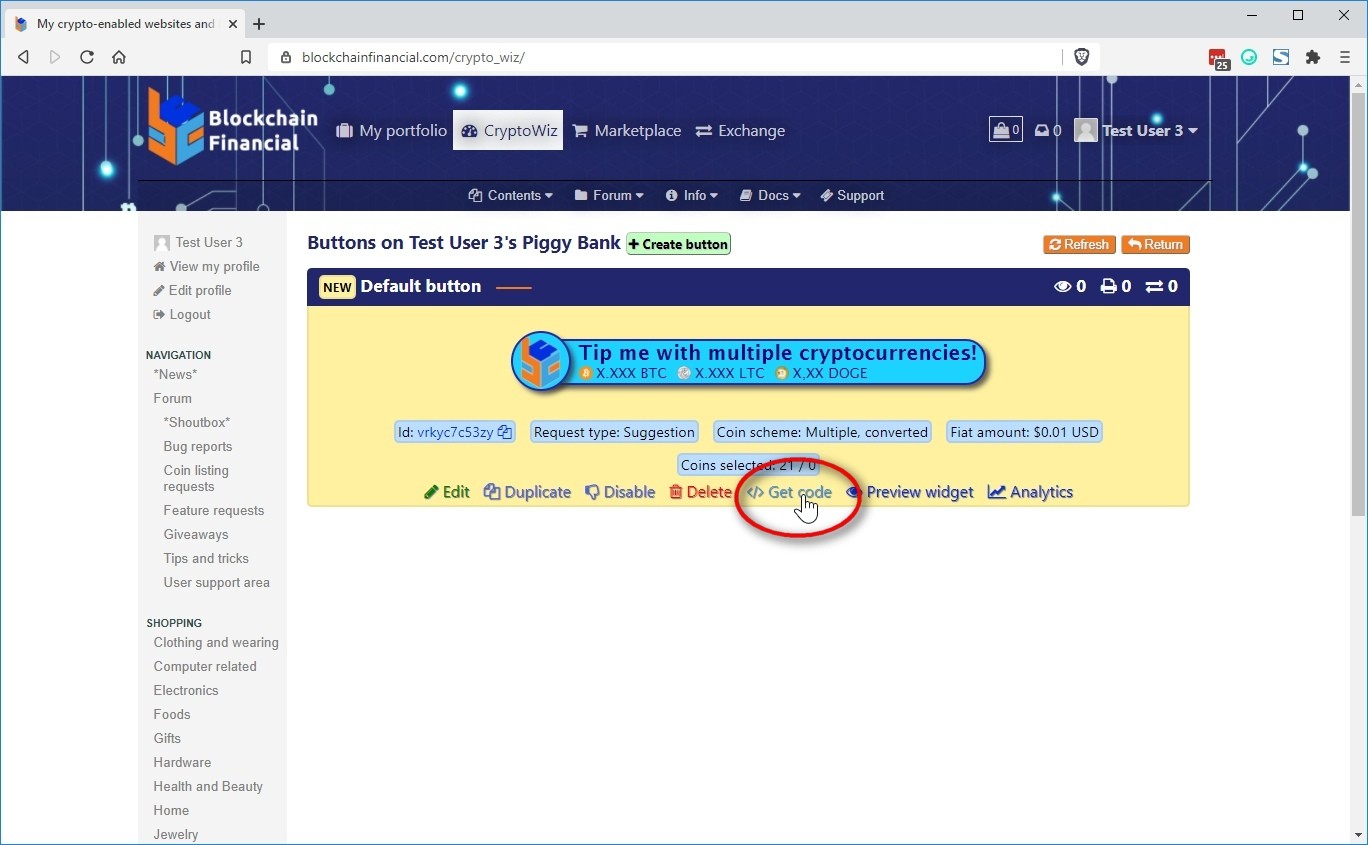Open the Forum dropdown menu
Screen dimensions: 1368x845
click(x=609, y=195)
